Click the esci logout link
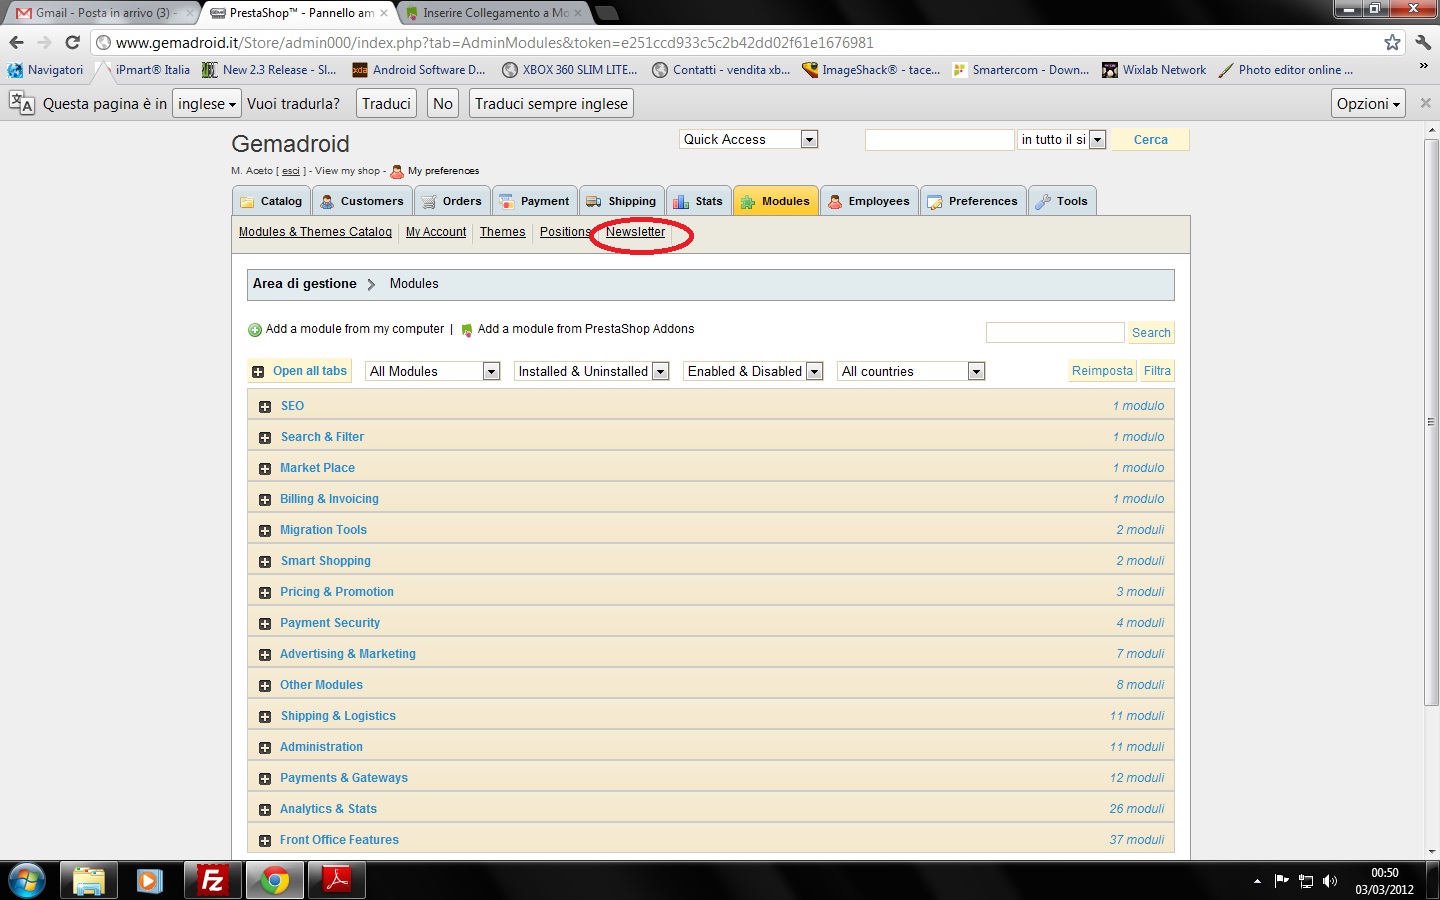 click(291, 171)
